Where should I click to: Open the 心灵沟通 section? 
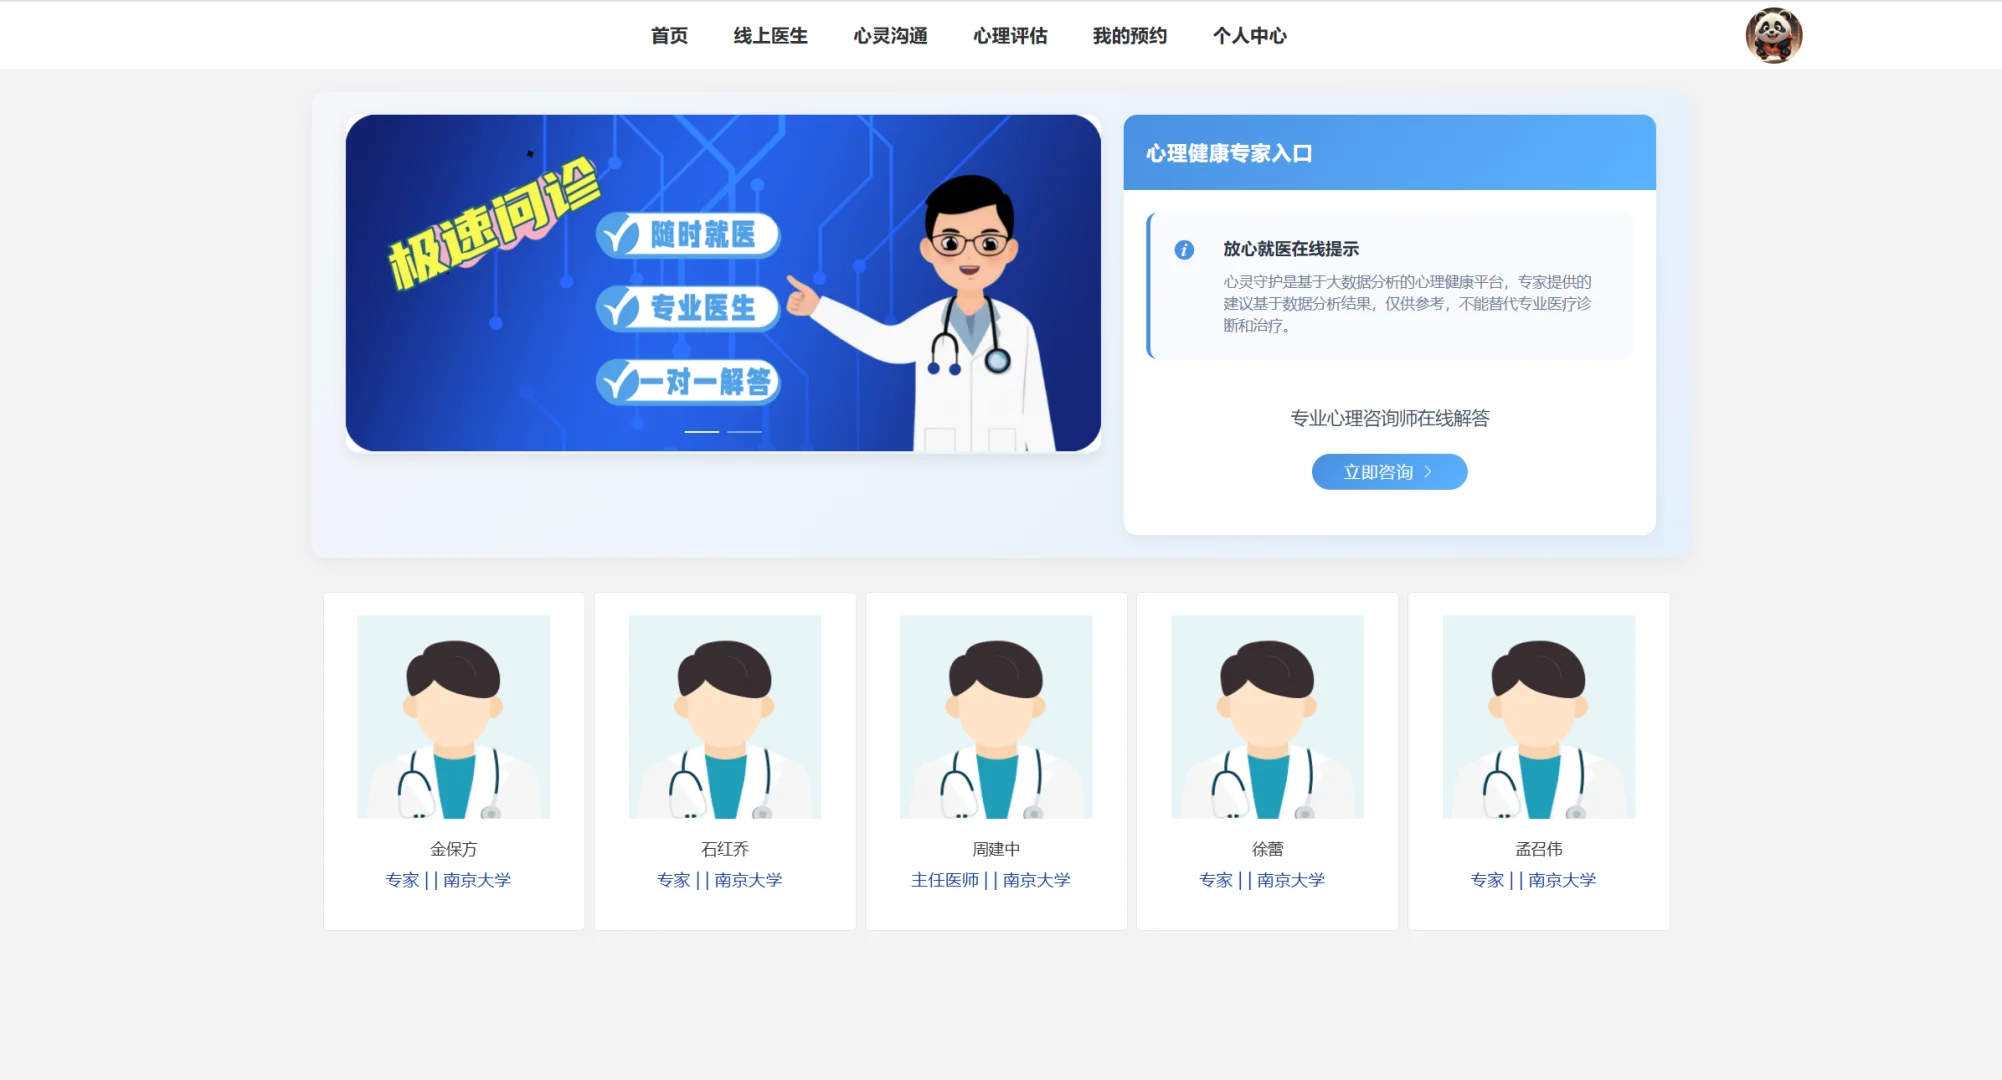890,35
